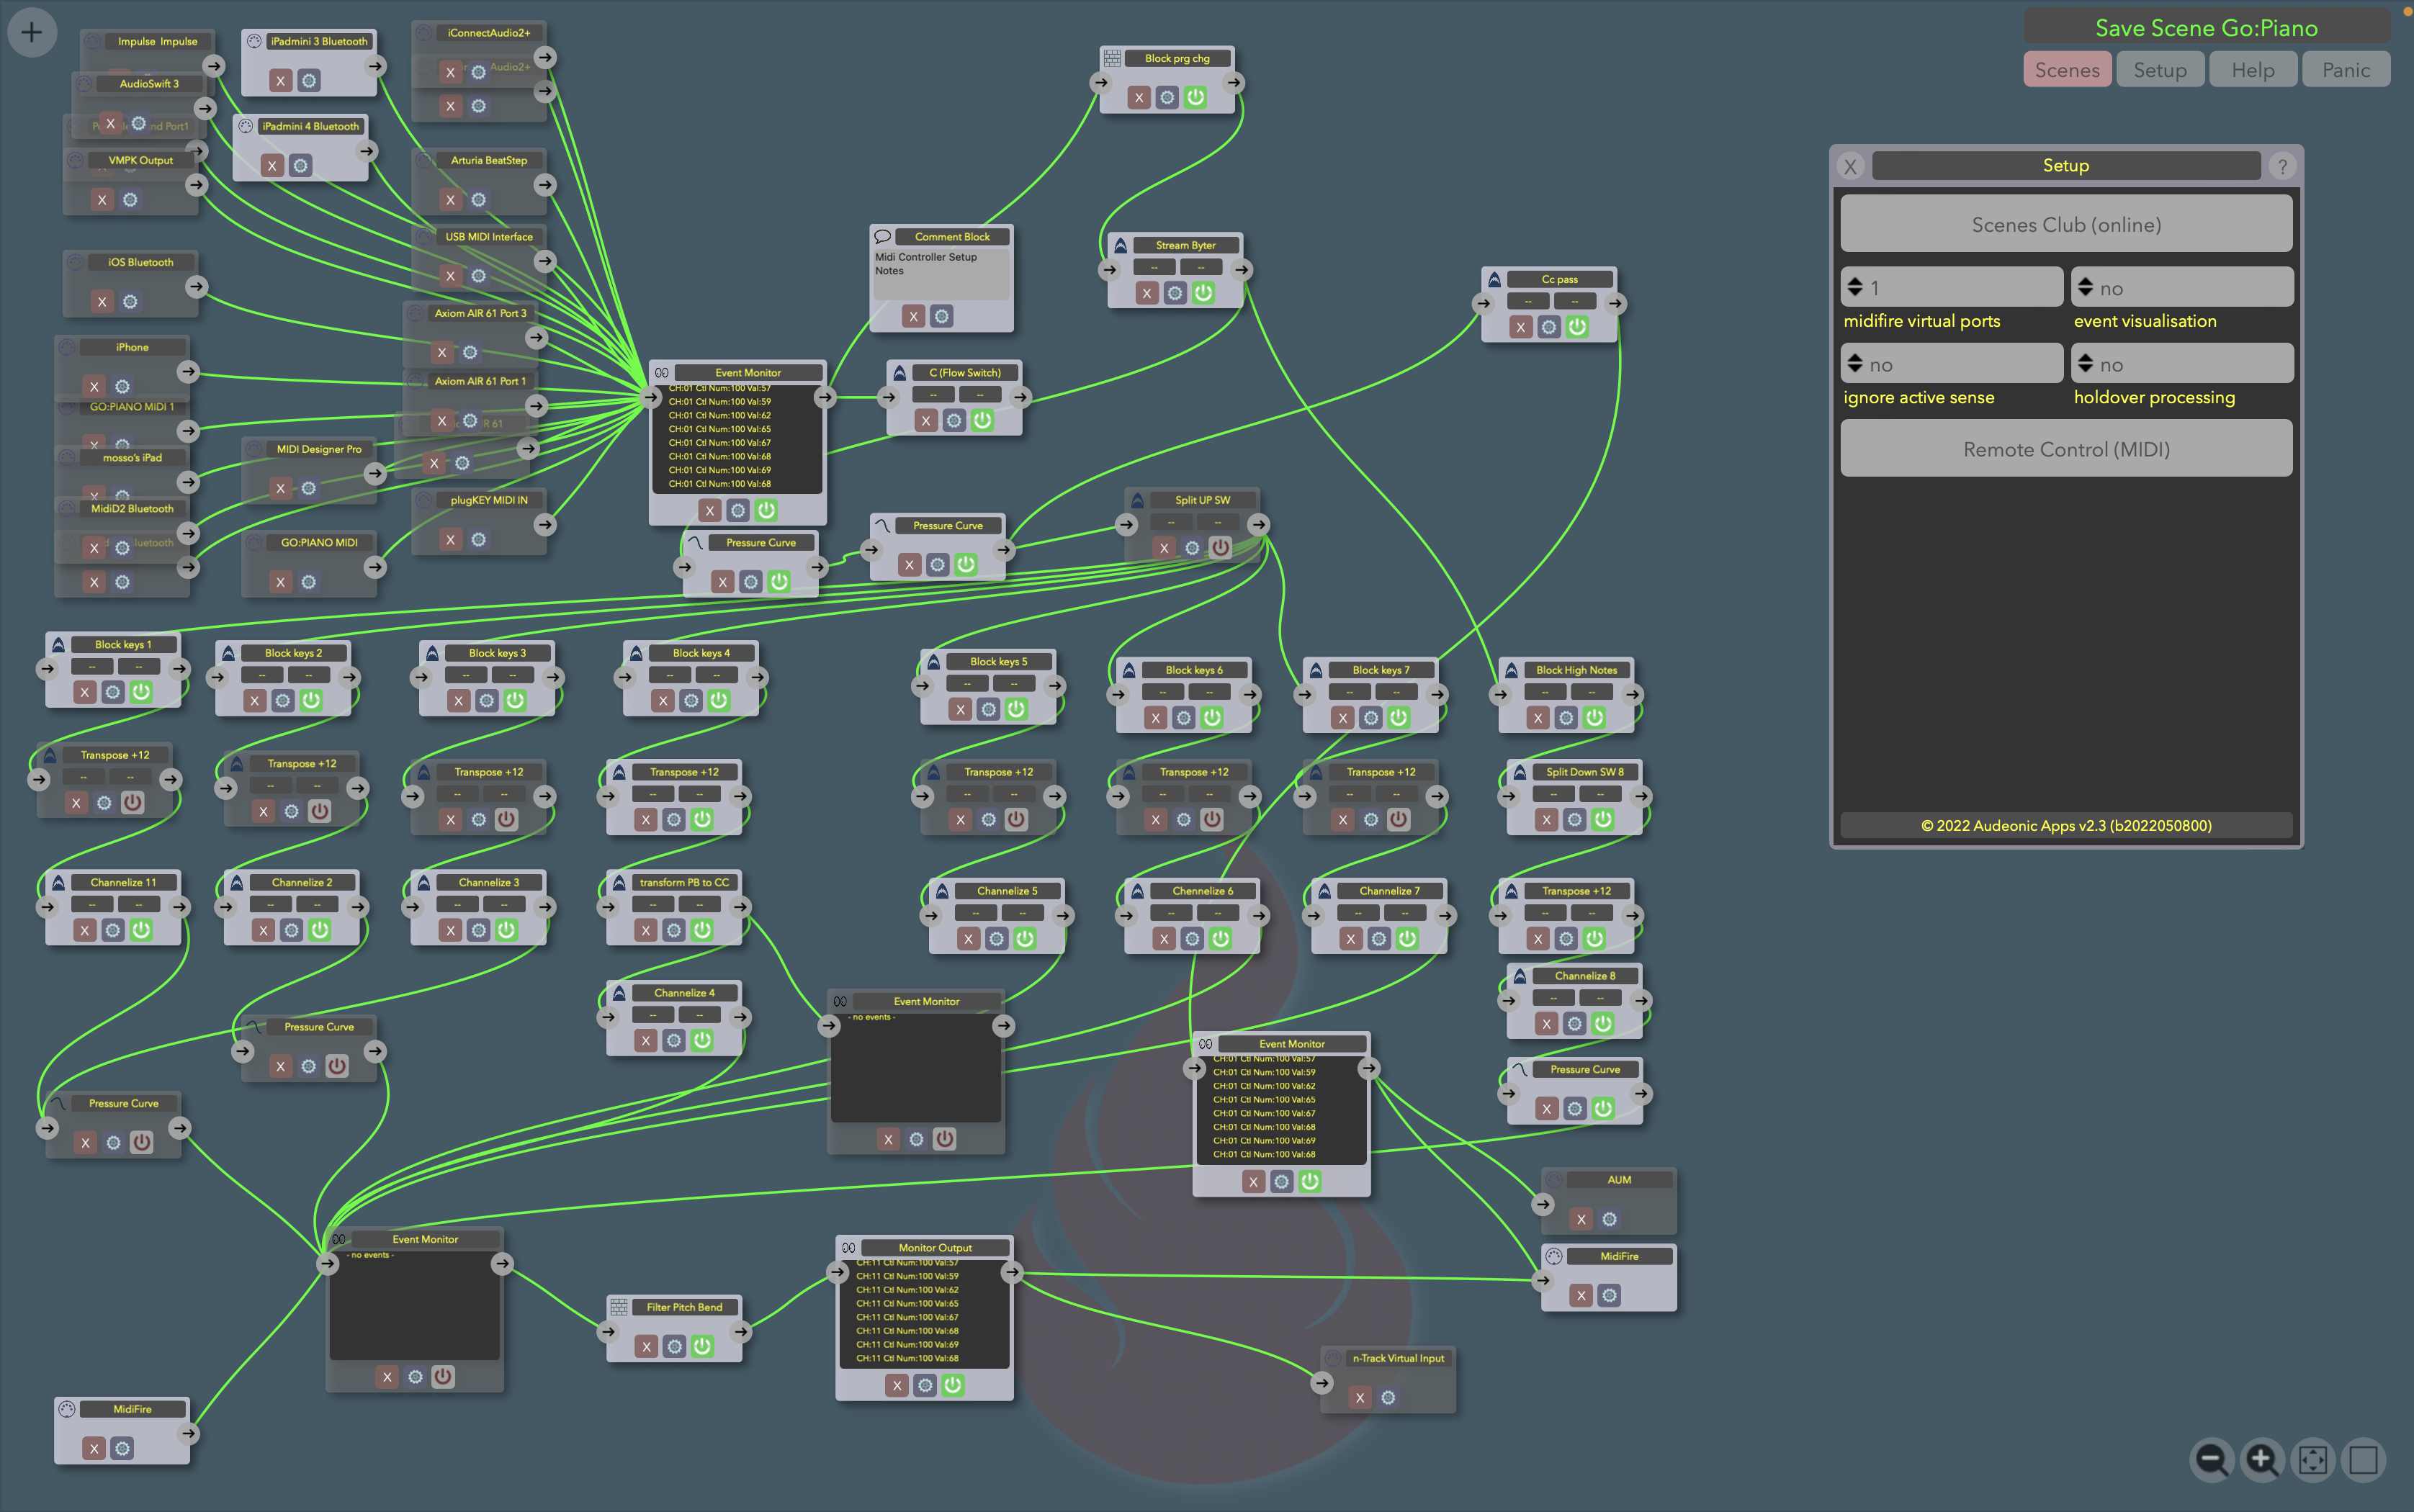This screenshot has height=1512, width=2414.
Task: Delete the Block keys 5 module
Action: tap(960, 709)
